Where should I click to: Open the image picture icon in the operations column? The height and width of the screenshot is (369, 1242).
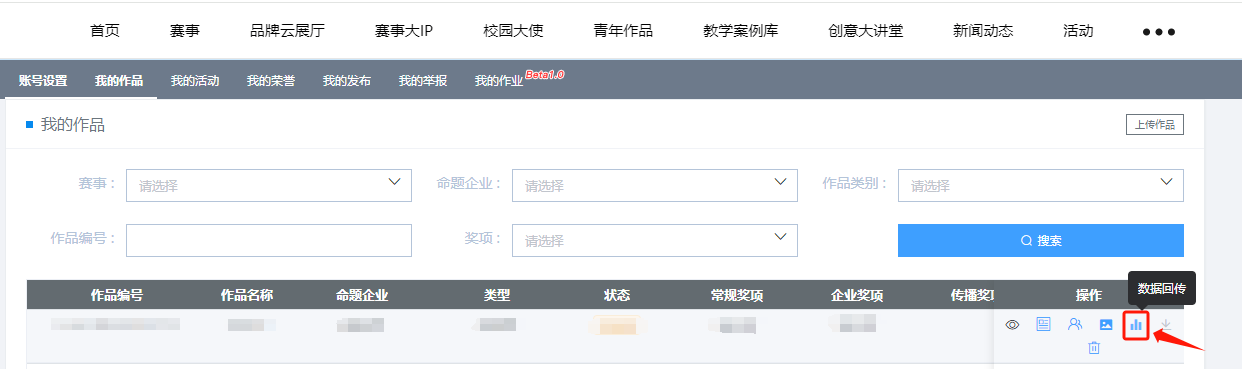click(1106, 324)
